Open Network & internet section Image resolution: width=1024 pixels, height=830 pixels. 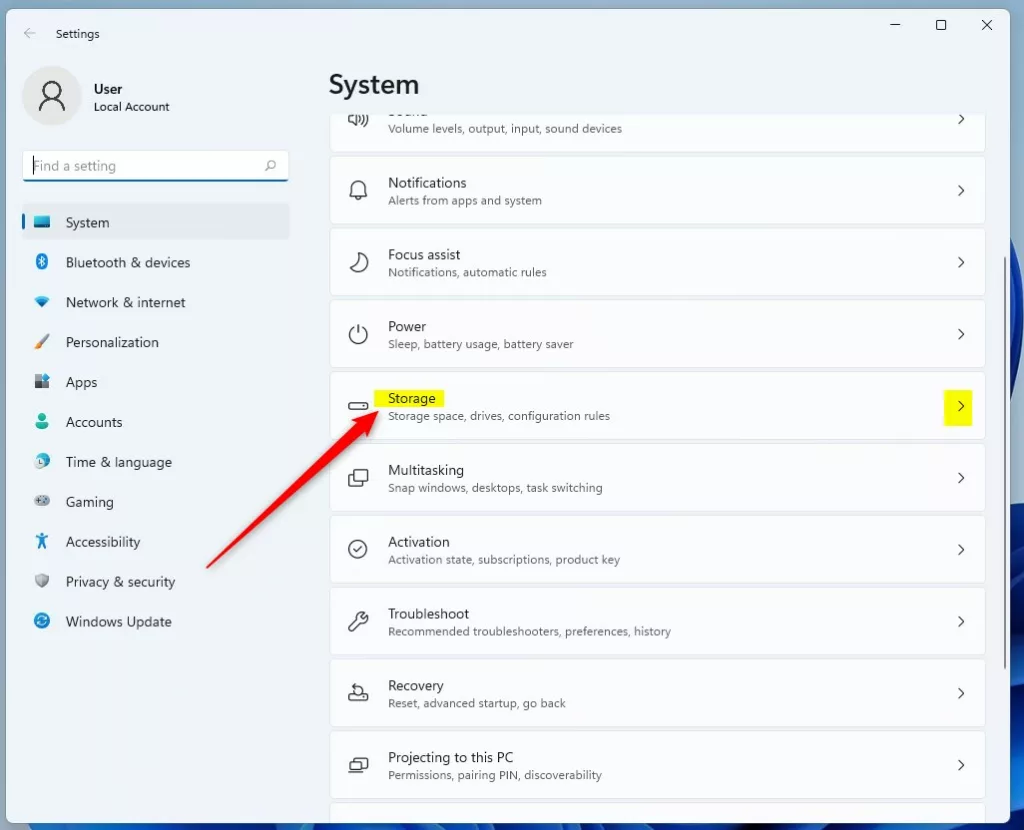click(x=155, y=302)
